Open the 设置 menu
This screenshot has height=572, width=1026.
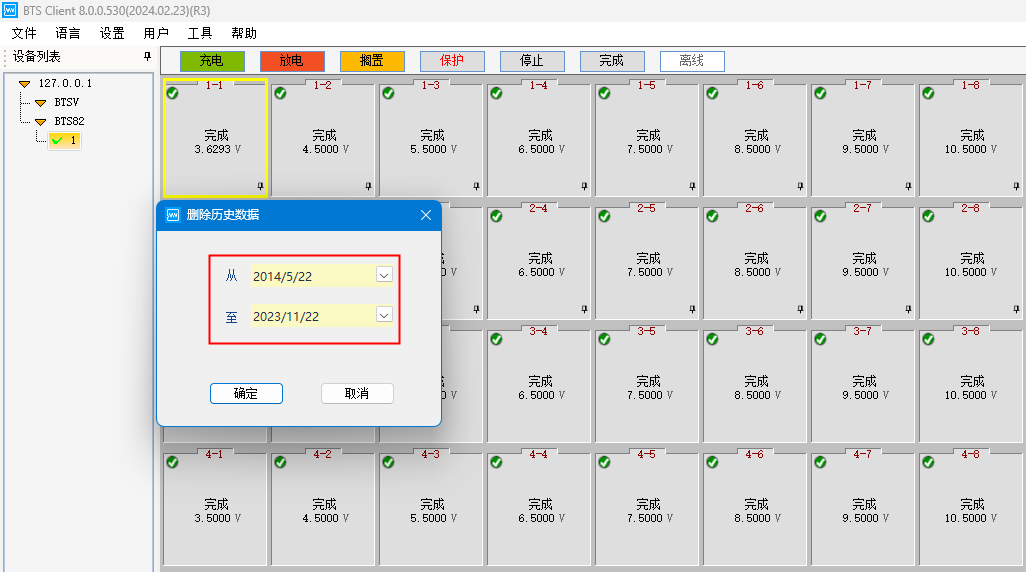(112, 33)
